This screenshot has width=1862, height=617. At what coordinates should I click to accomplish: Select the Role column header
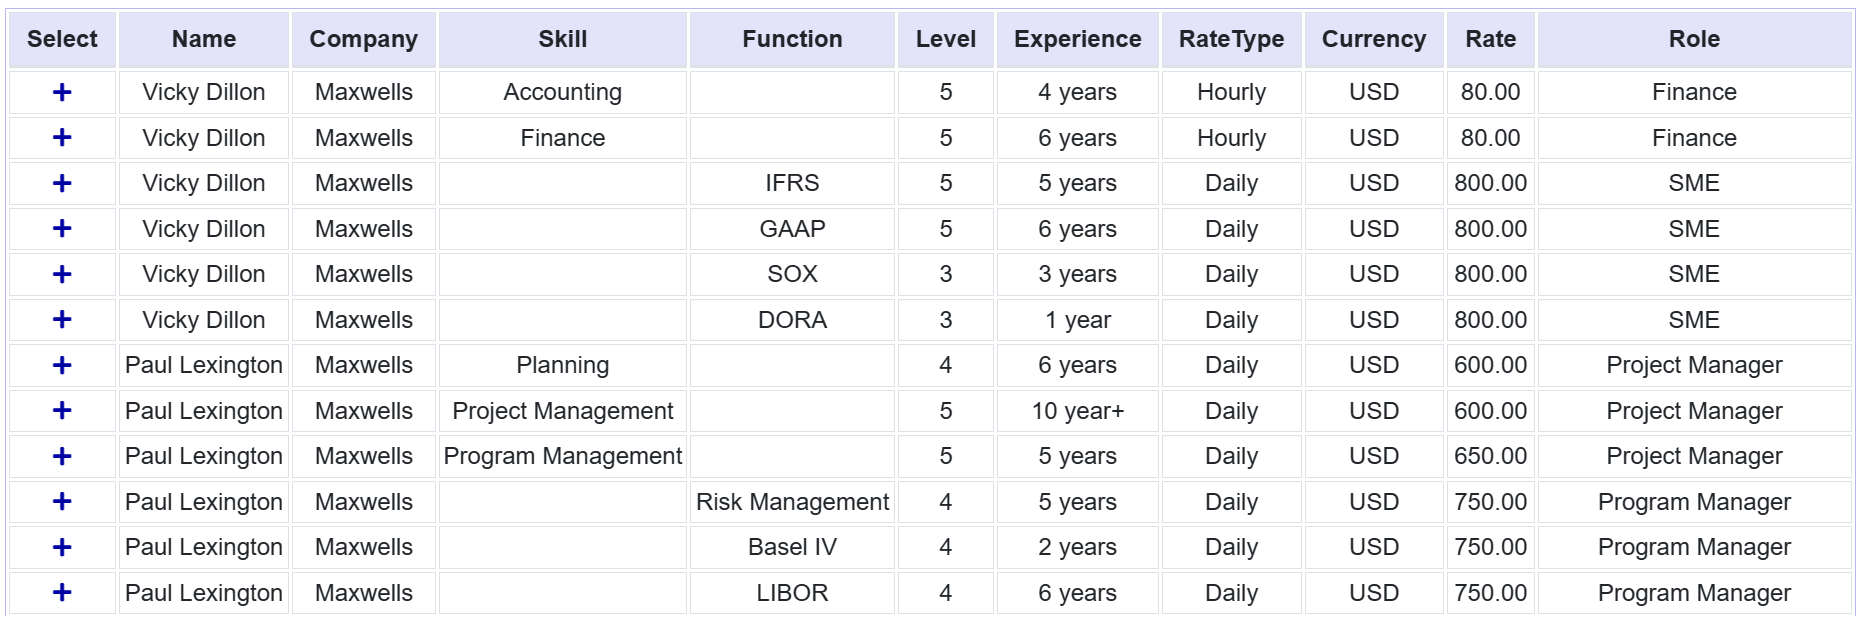click(x=1694, y=39)
